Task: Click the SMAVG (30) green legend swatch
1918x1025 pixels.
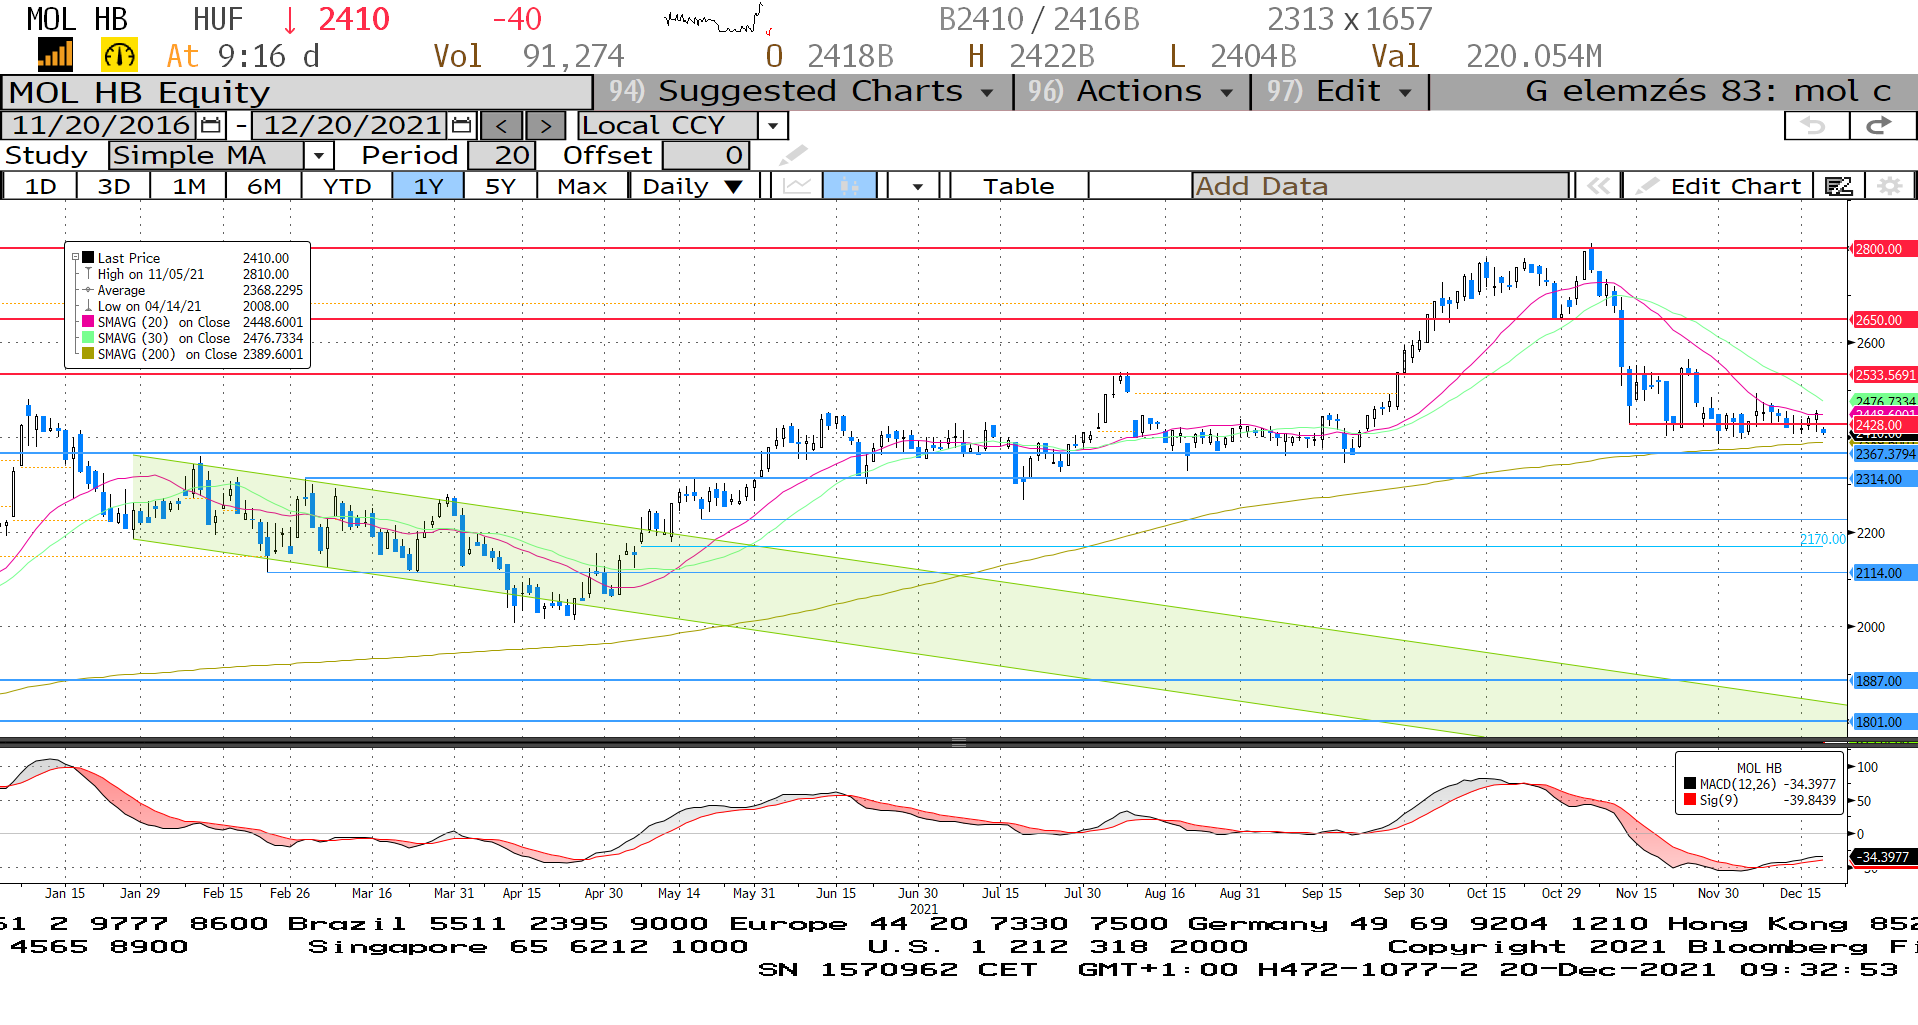Action: (x=88, y=338)
